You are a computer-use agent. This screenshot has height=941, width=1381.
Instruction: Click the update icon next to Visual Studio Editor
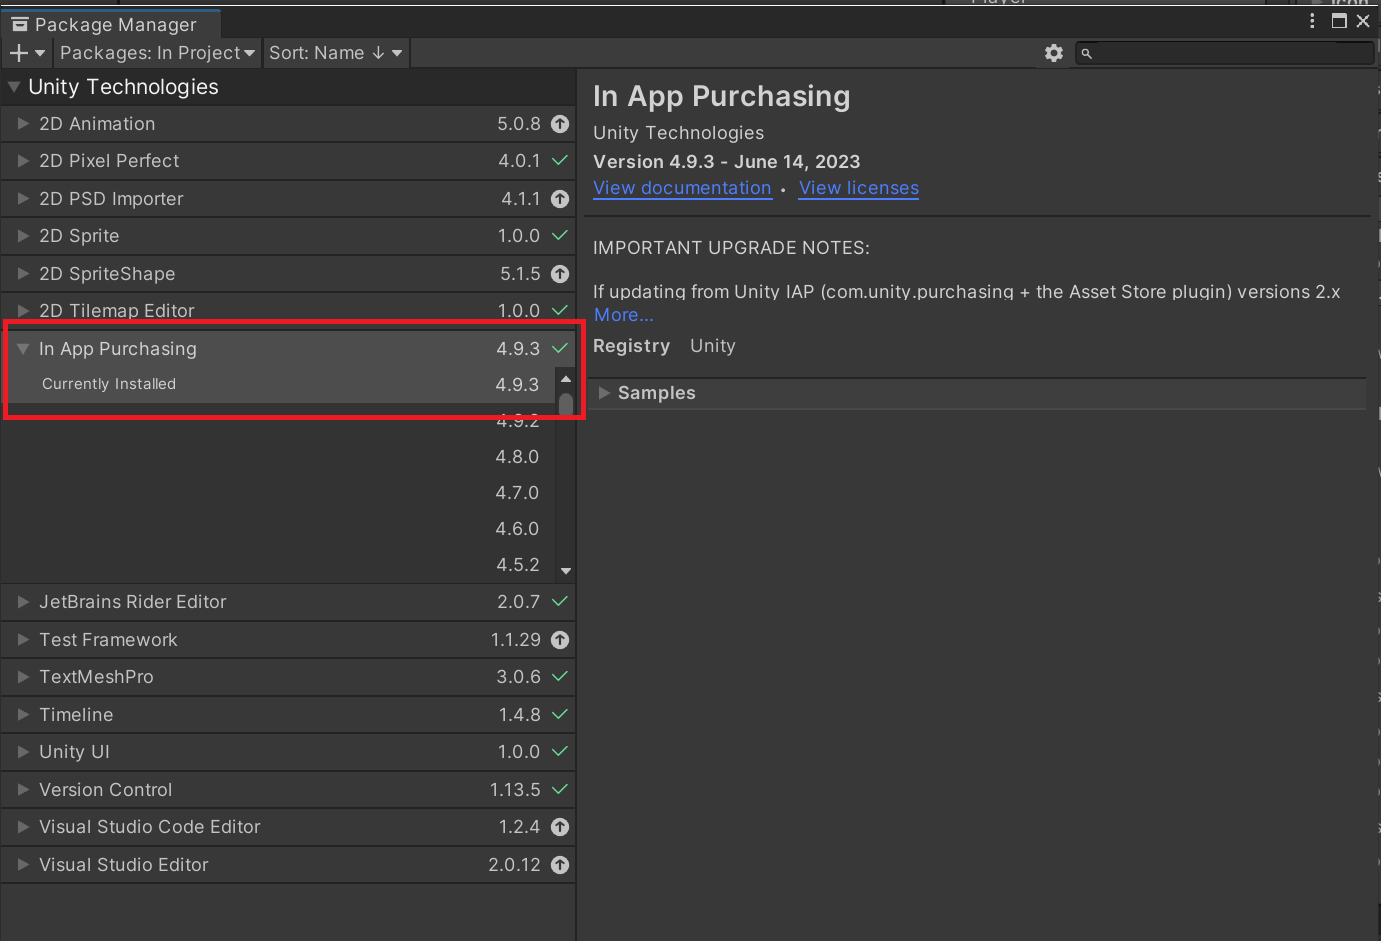[560, 865]
